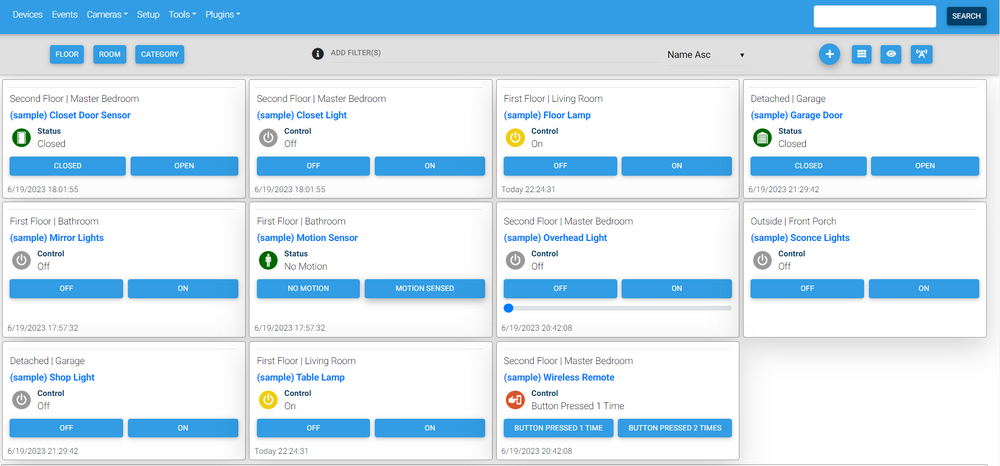Click the Overhead Light dimmer slider
This screenshot has height=466, width=1000.
click(x=618, y=308)
